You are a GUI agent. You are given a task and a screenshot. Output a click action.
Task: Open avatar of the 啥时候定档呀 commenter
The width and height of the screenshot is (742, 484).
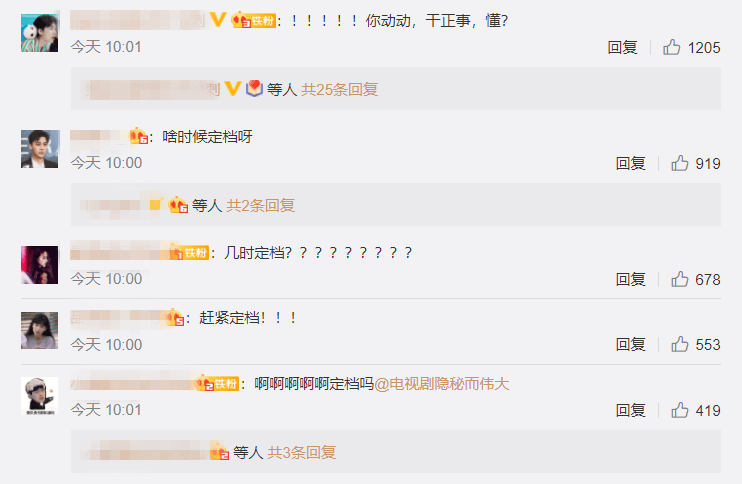pyautogui.click(x=40, y=149)
